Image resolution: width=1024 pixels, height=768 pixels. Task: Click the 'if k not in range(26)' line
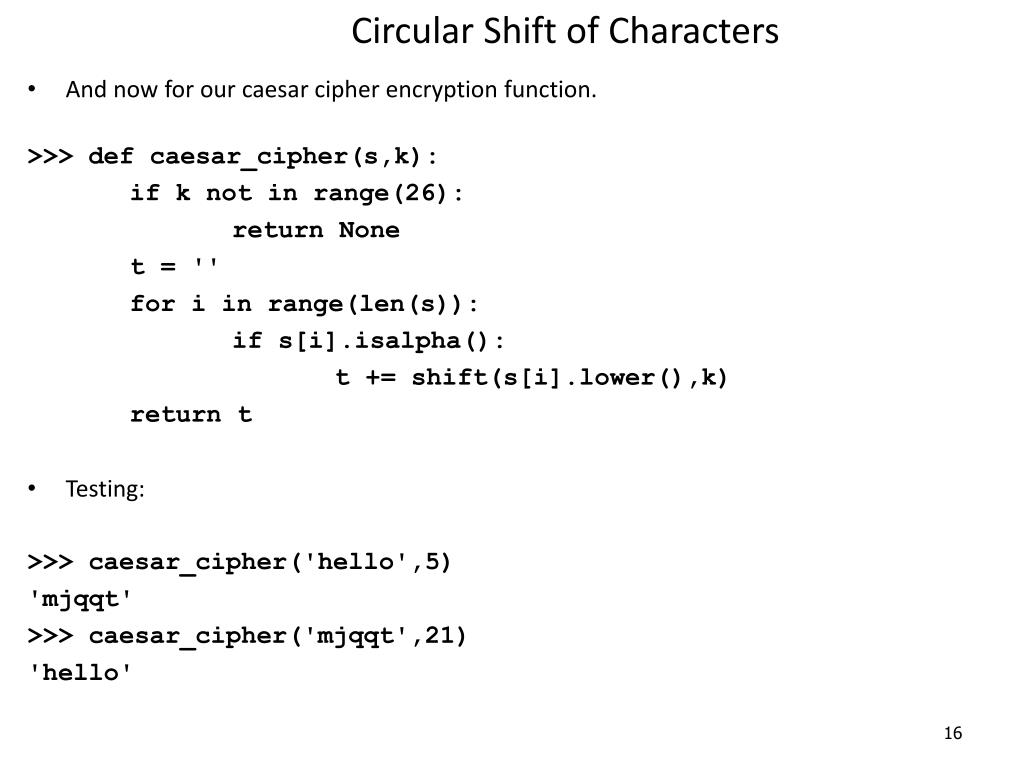296,193
